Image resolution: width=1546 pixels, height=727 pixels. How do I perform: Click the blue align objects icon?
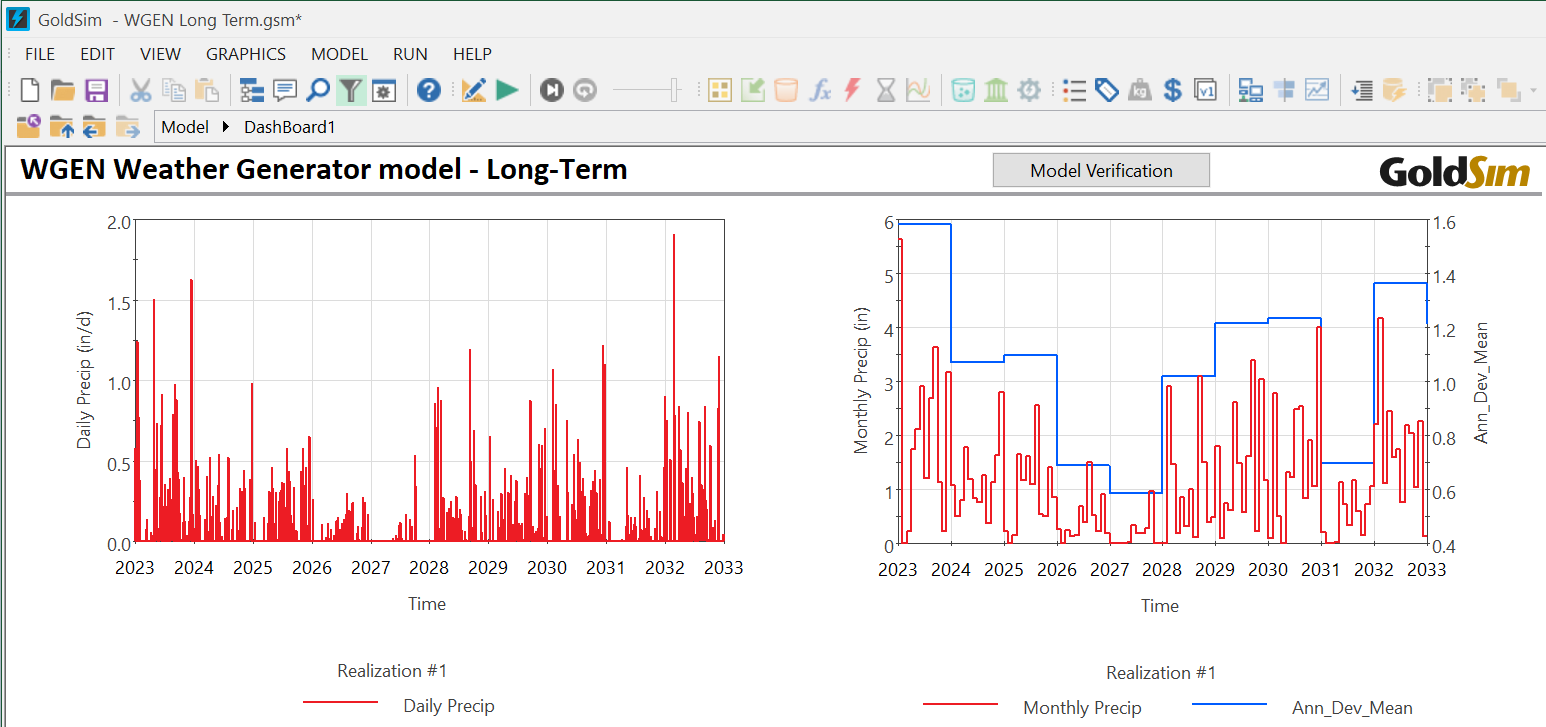pyautogui.click(x=1284, y=90)
